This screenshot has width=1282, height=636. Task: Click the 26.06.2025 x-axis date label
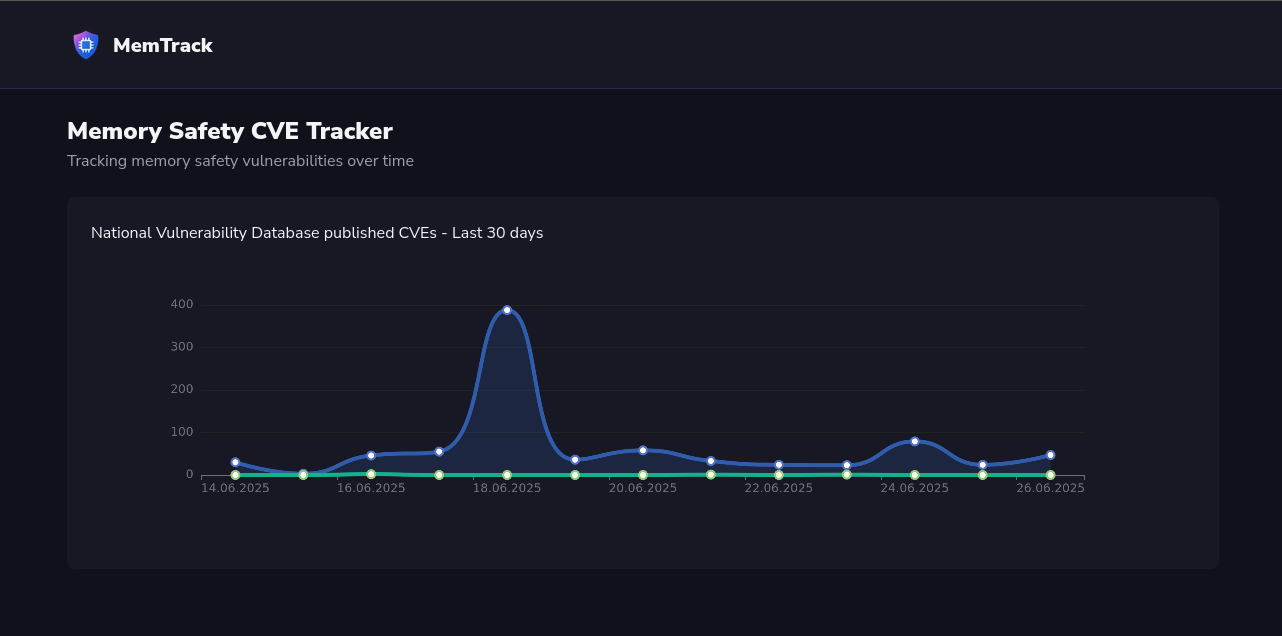click(x=1050, y=488)
